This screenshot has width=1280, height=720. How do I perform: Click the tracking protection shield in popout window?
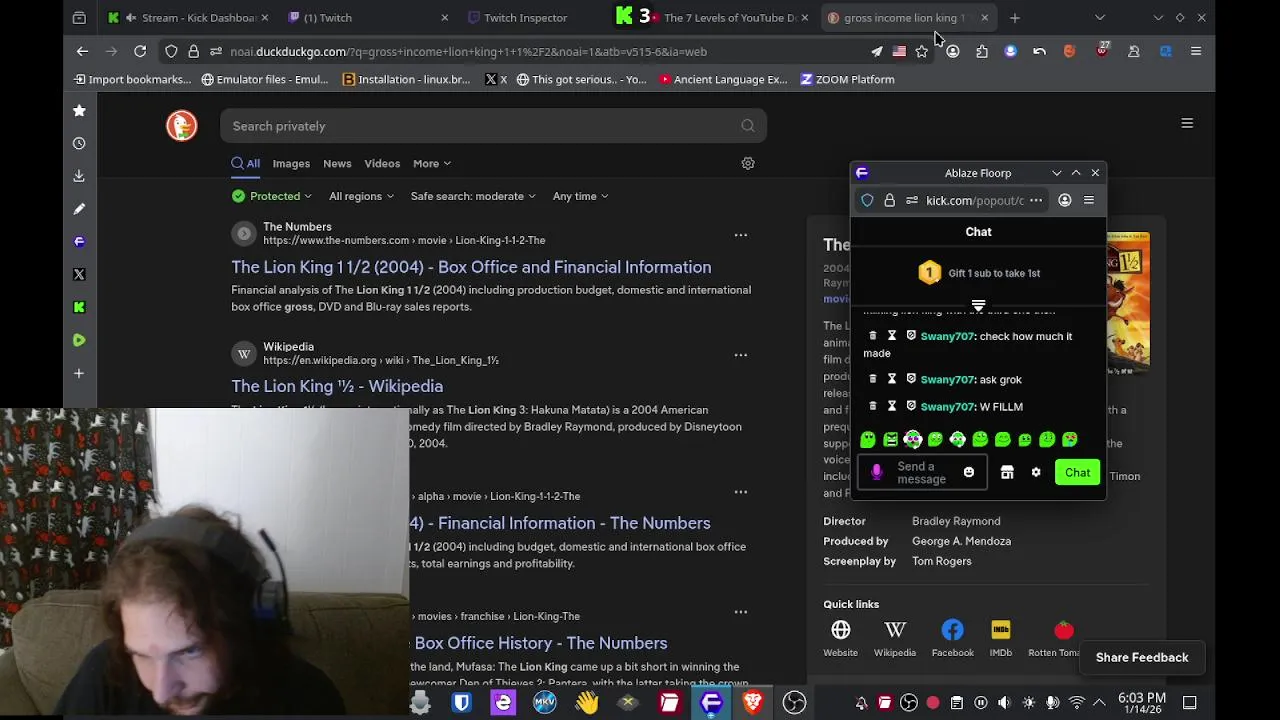867,200
